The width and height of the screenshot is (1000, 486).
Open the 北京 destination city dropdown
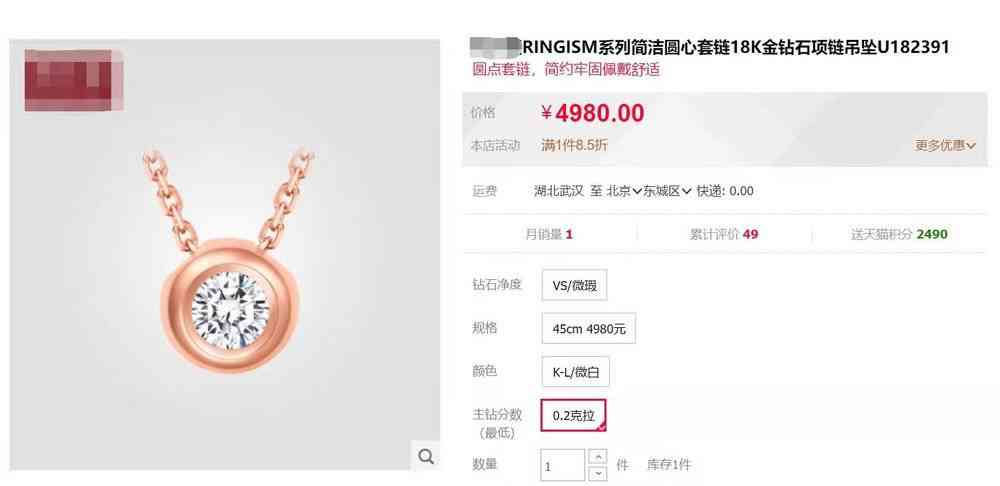(623, 191)
